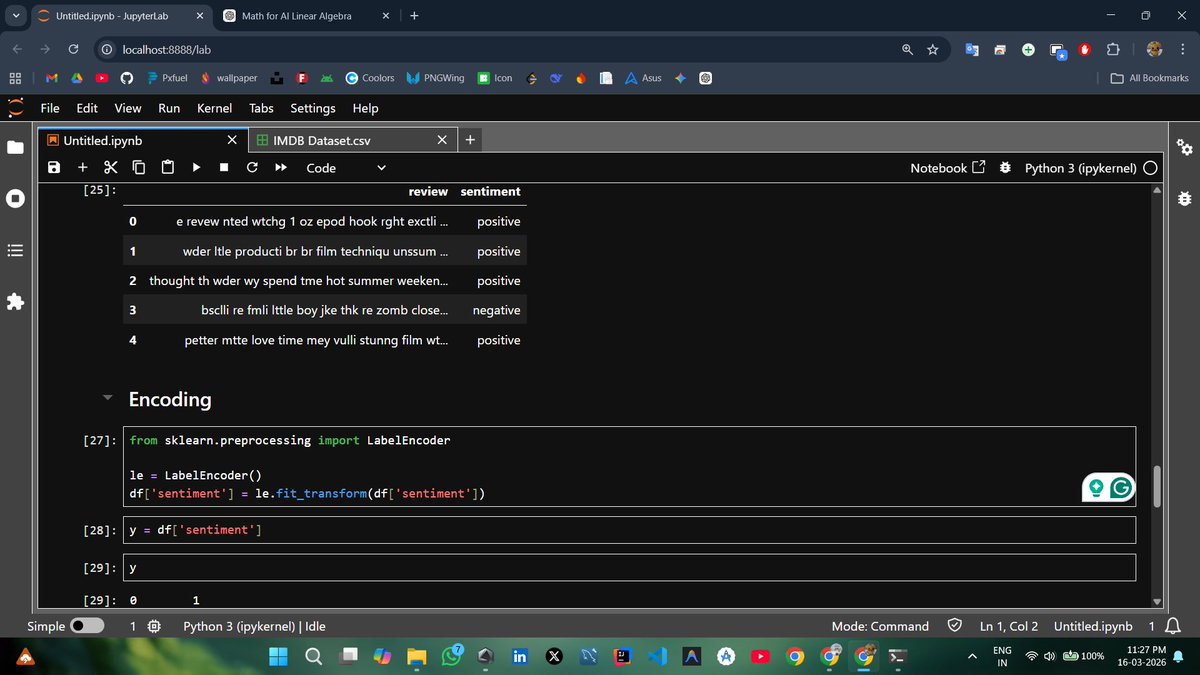1200x675 pixels.
Task: Click the kernel settings icon in status bar
Action: 154,626
